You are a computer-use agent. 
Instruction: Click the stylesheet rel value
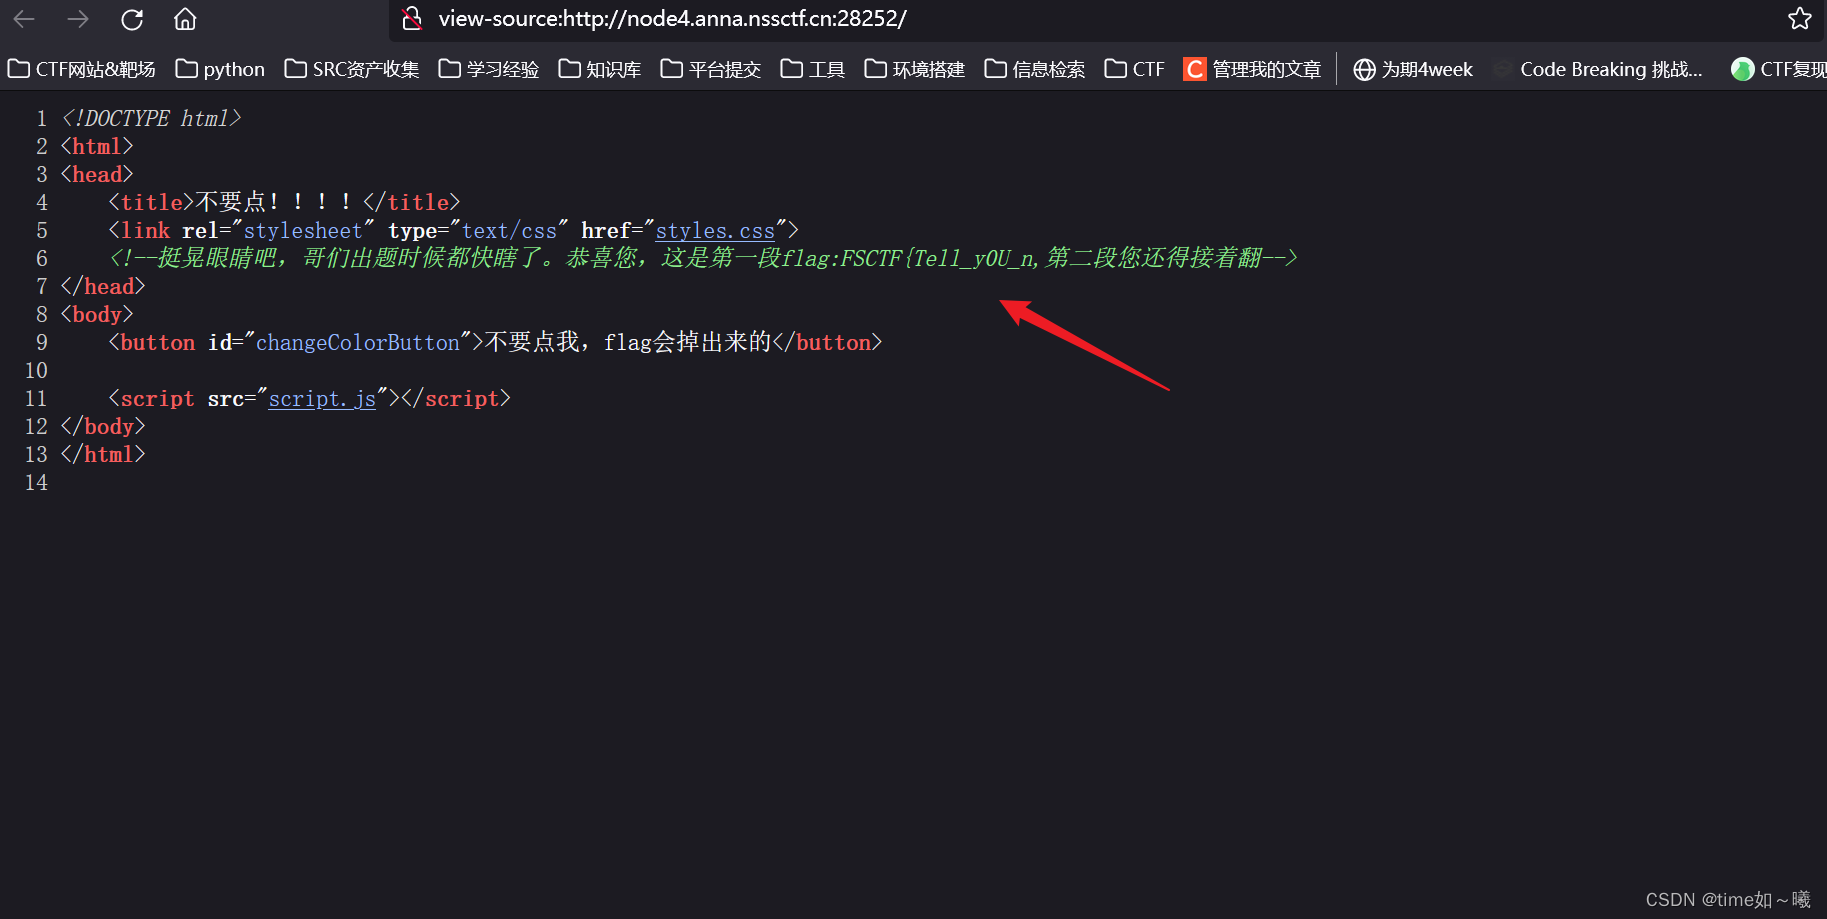(303, 231)
